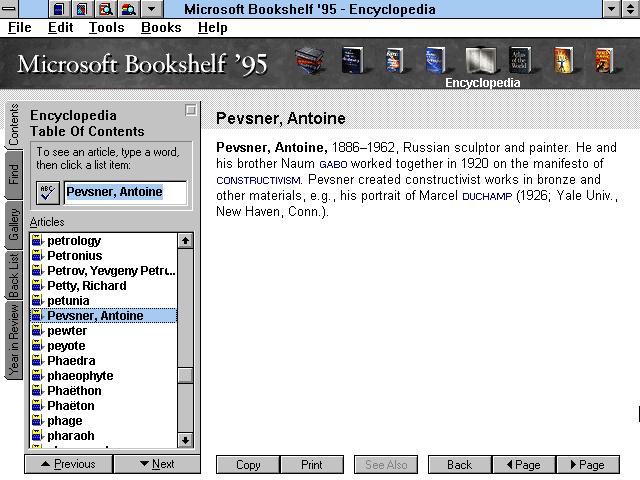
Task: Open the Help menu
Action: tap(213, 27)
